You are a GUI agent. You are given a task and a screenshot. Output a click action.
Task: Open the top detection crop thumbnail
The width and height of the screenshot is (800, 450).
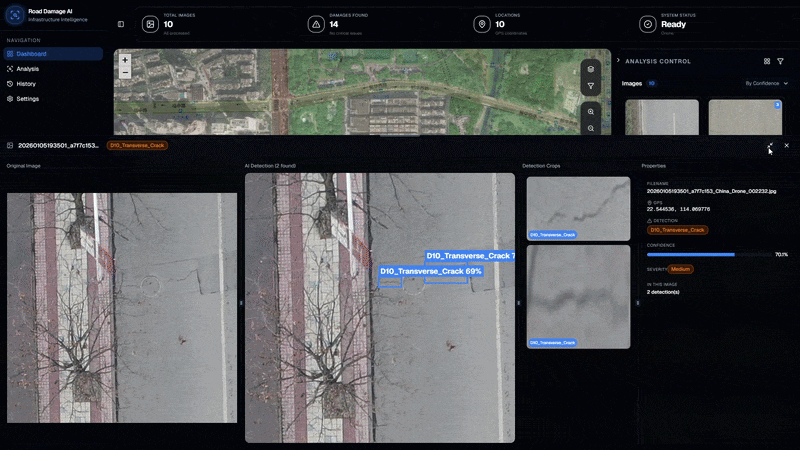[x=579, y=209]
